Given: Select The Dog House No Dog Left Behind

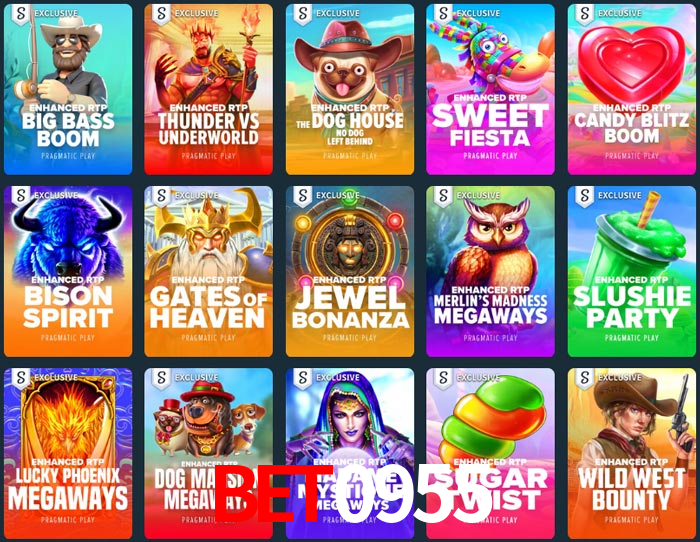Looking at the screenshot, I should click(350, 89).
